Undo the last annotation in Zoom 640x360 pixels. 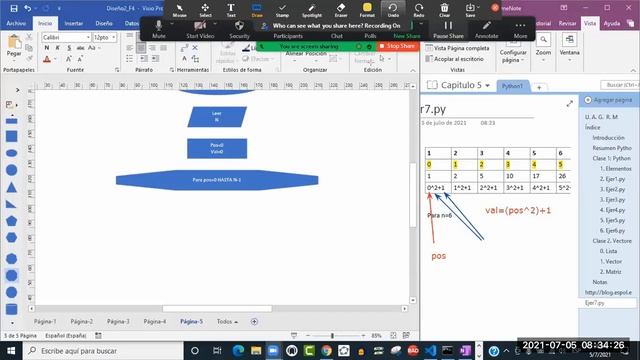pyautogui.click(x=393, y=10)
